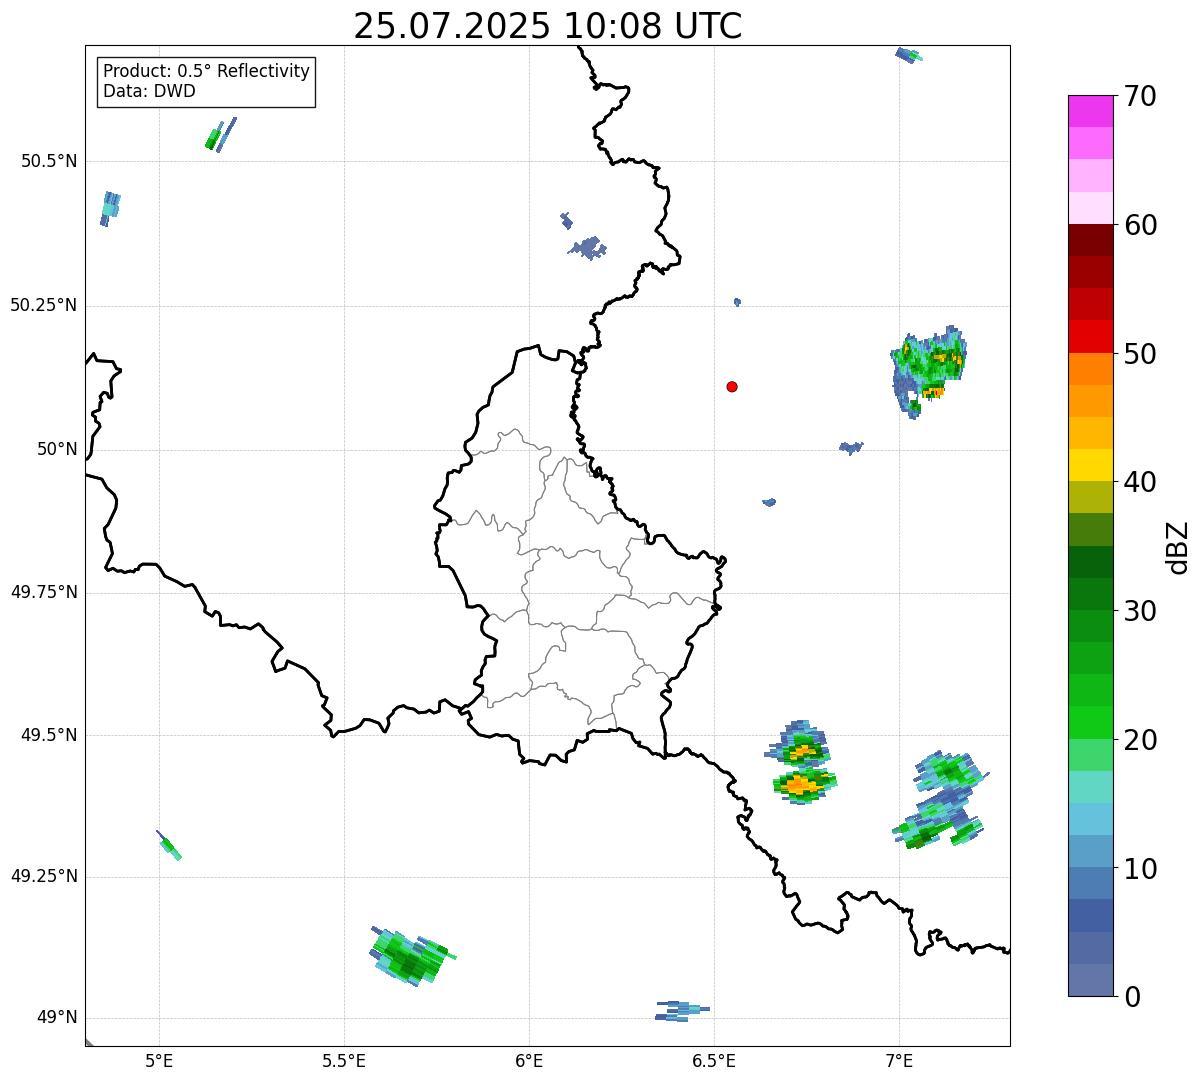
Task: Click the 50.5°N latitude label
Action: 49,162
